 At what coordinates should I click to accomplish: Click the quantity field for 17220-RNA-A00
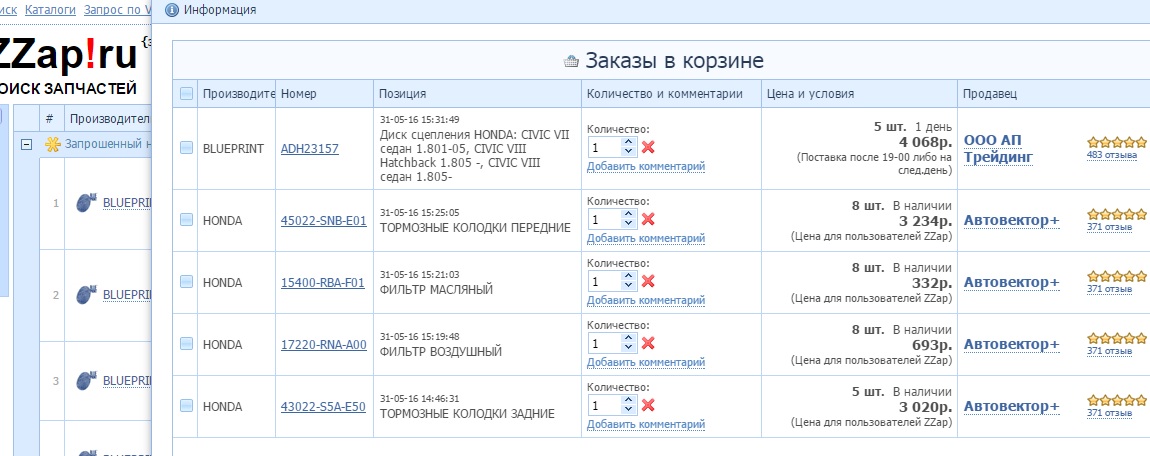point(604,344)
